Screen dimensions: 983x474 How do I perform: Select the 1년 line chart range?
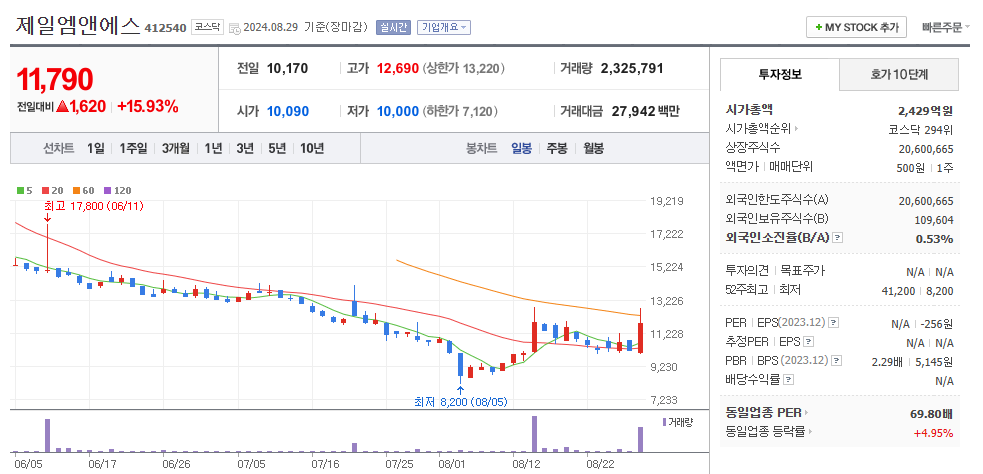(x=213, y=149)
